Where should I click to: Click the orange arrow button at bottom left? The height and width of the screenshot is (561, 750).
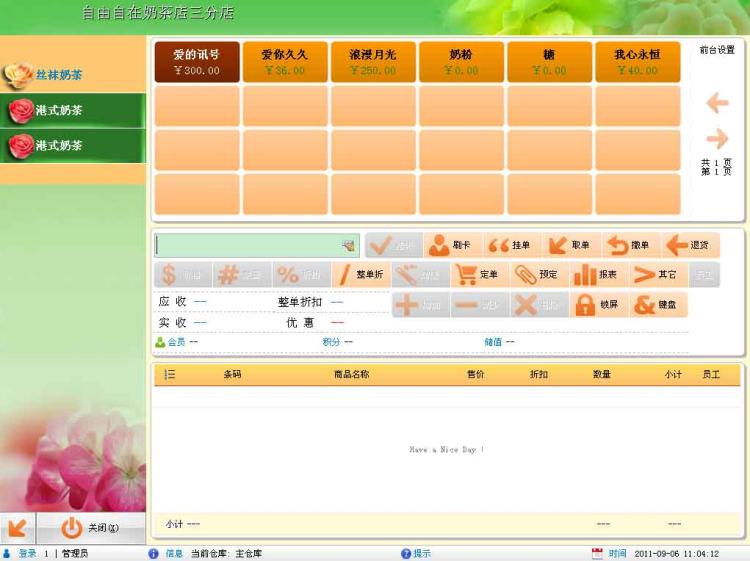[18, 528]
